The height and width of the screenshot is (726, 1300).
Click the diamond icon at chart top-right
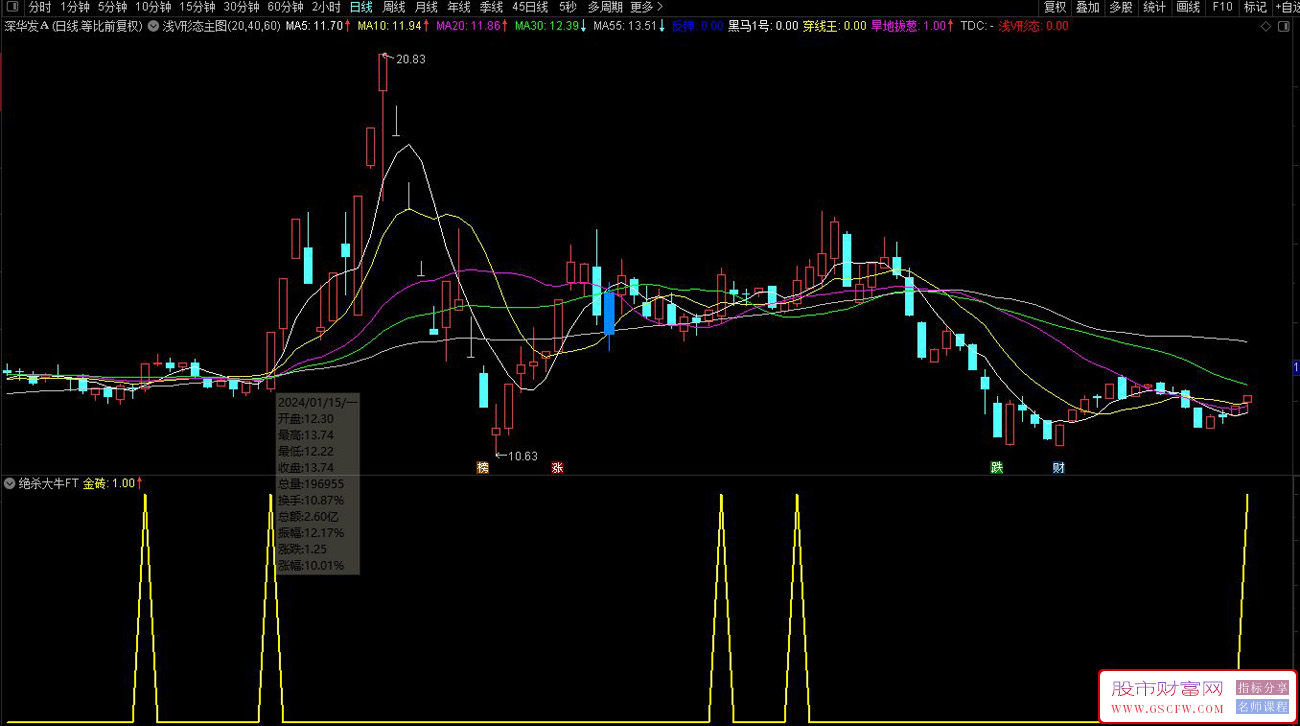1267,26
